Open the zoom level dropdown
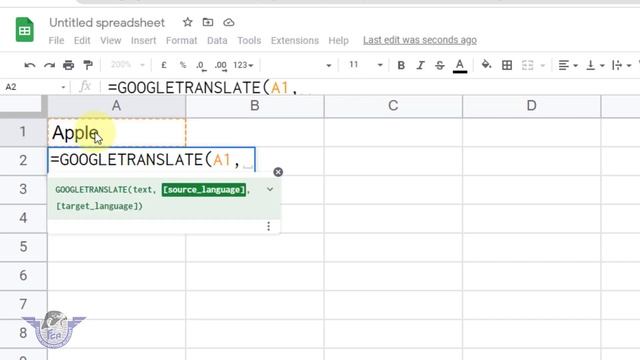The height and width of the screenshot is (360, 640). (x=128, y=65)
